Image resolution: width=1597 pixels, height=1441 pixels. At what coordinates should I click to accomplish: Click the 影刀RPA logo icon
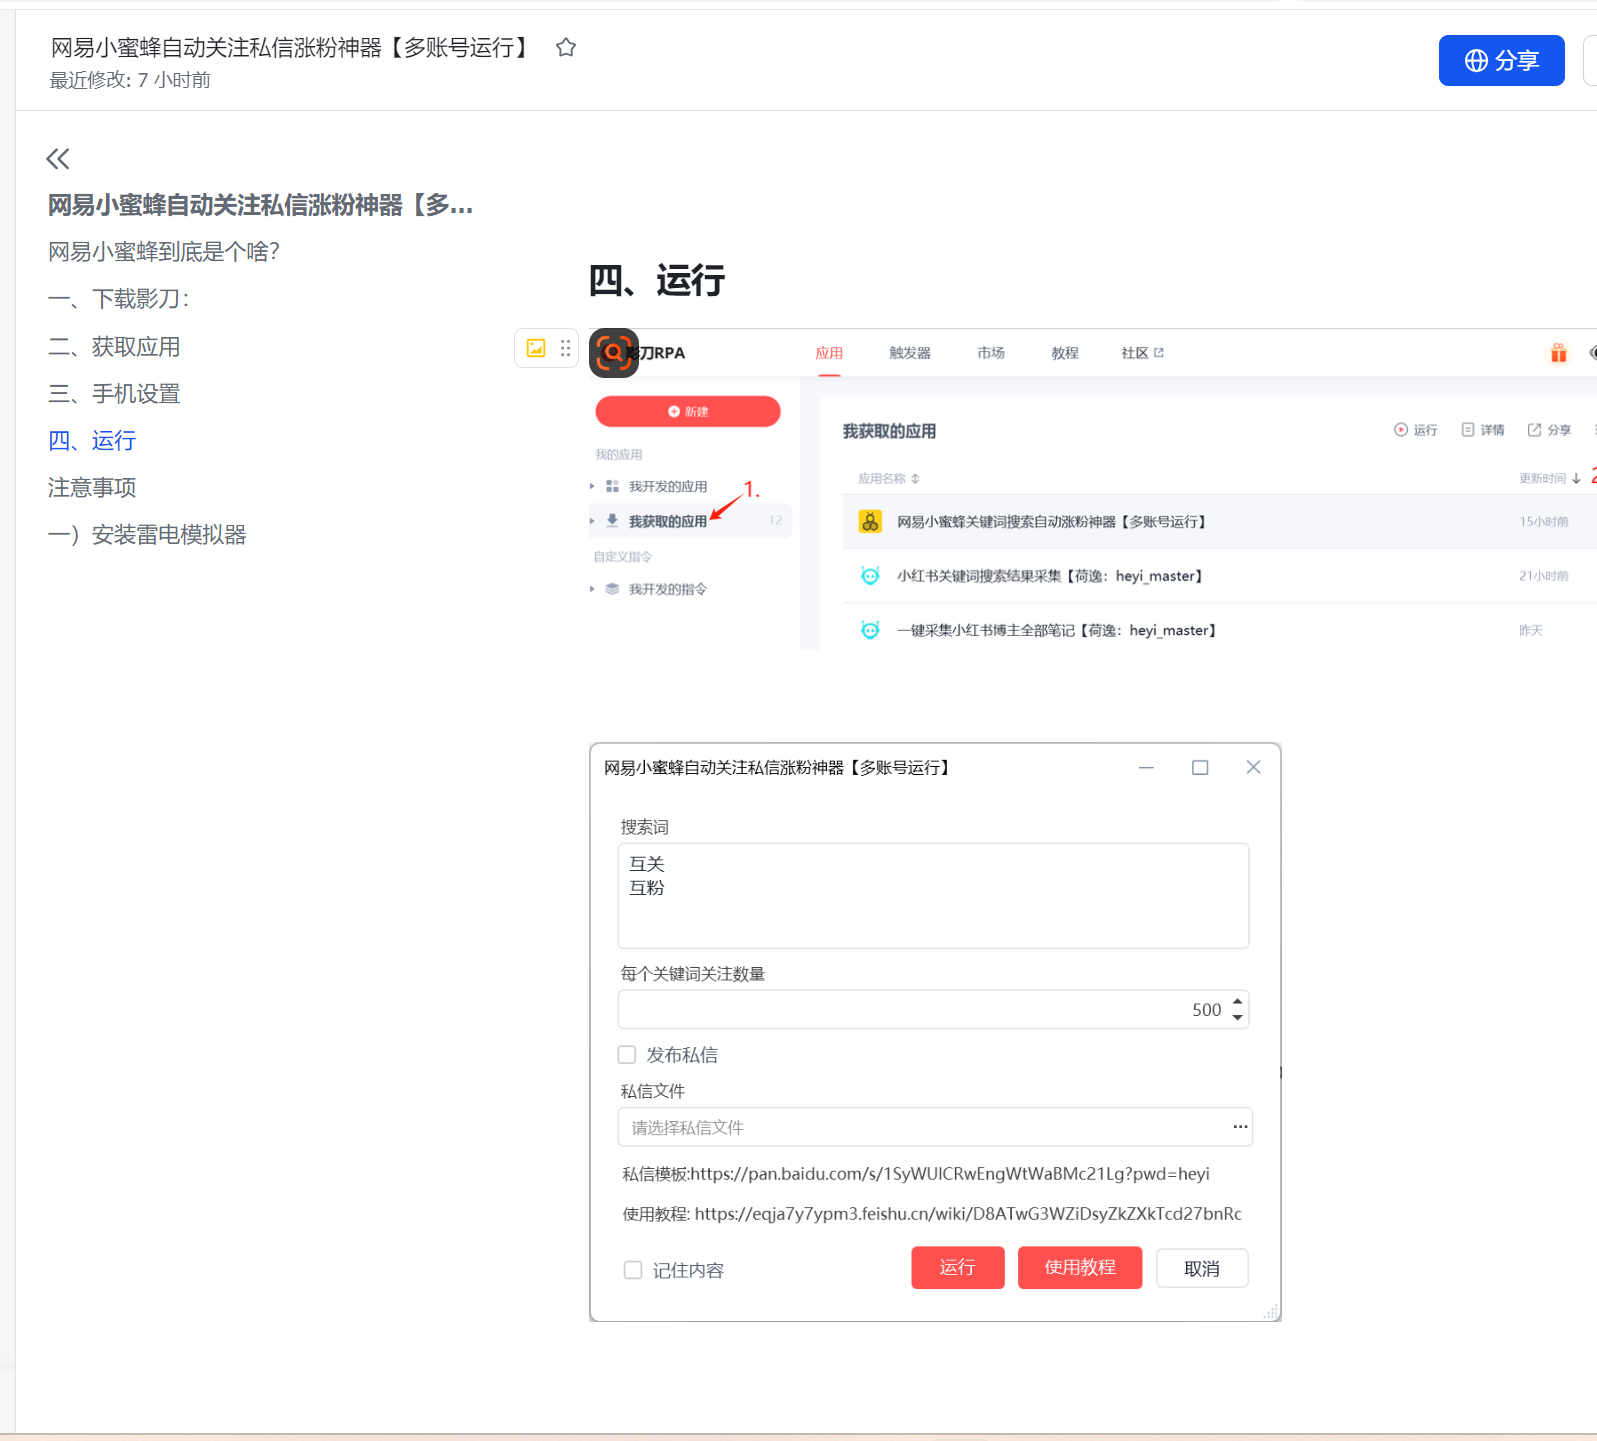(613, 353)
